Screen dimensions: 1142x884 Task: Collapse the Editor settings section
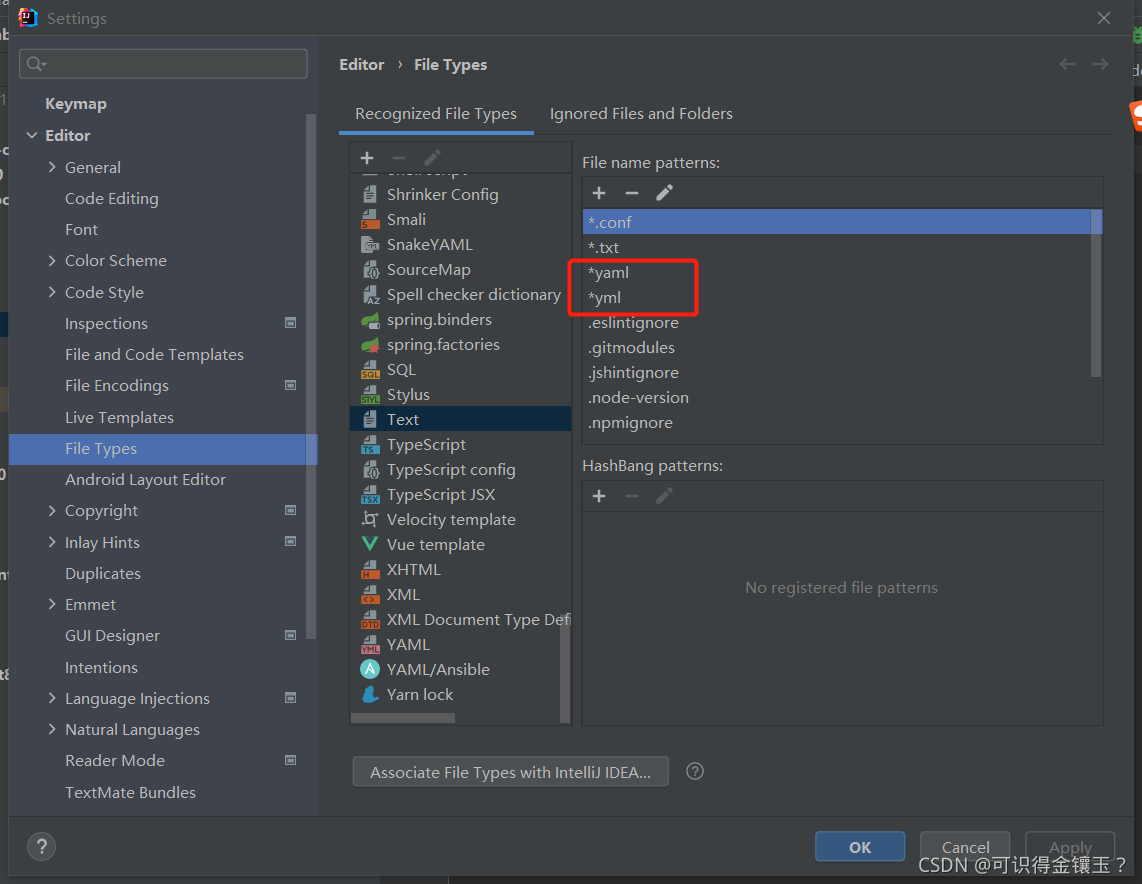click(32, 135)
